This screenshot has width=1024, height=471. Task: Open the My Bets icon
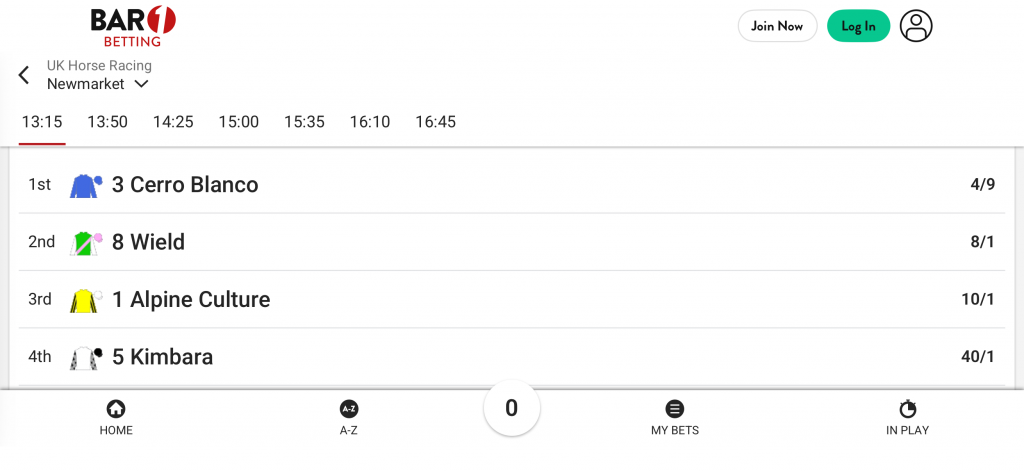click(675, 409)
